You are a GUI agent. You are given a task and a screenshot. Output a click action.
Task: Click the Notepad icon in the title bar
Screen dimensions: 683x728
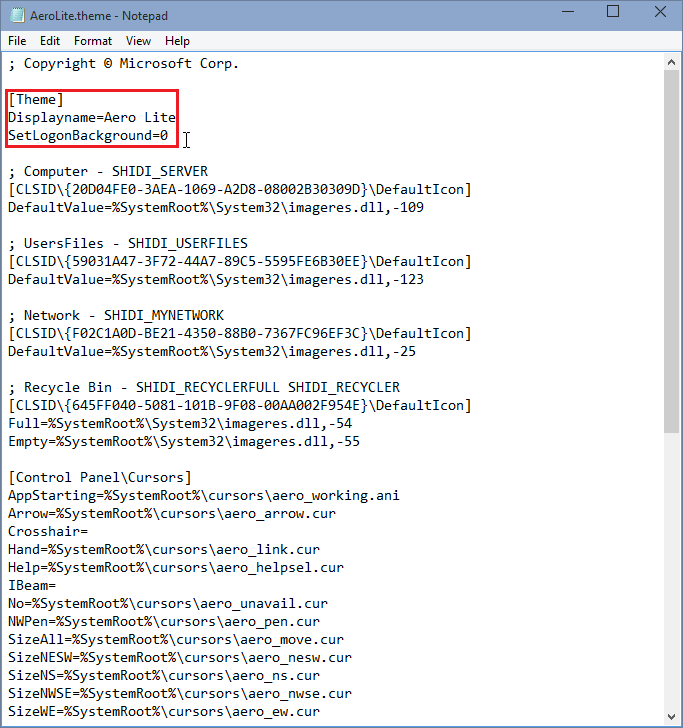(17, 15)
